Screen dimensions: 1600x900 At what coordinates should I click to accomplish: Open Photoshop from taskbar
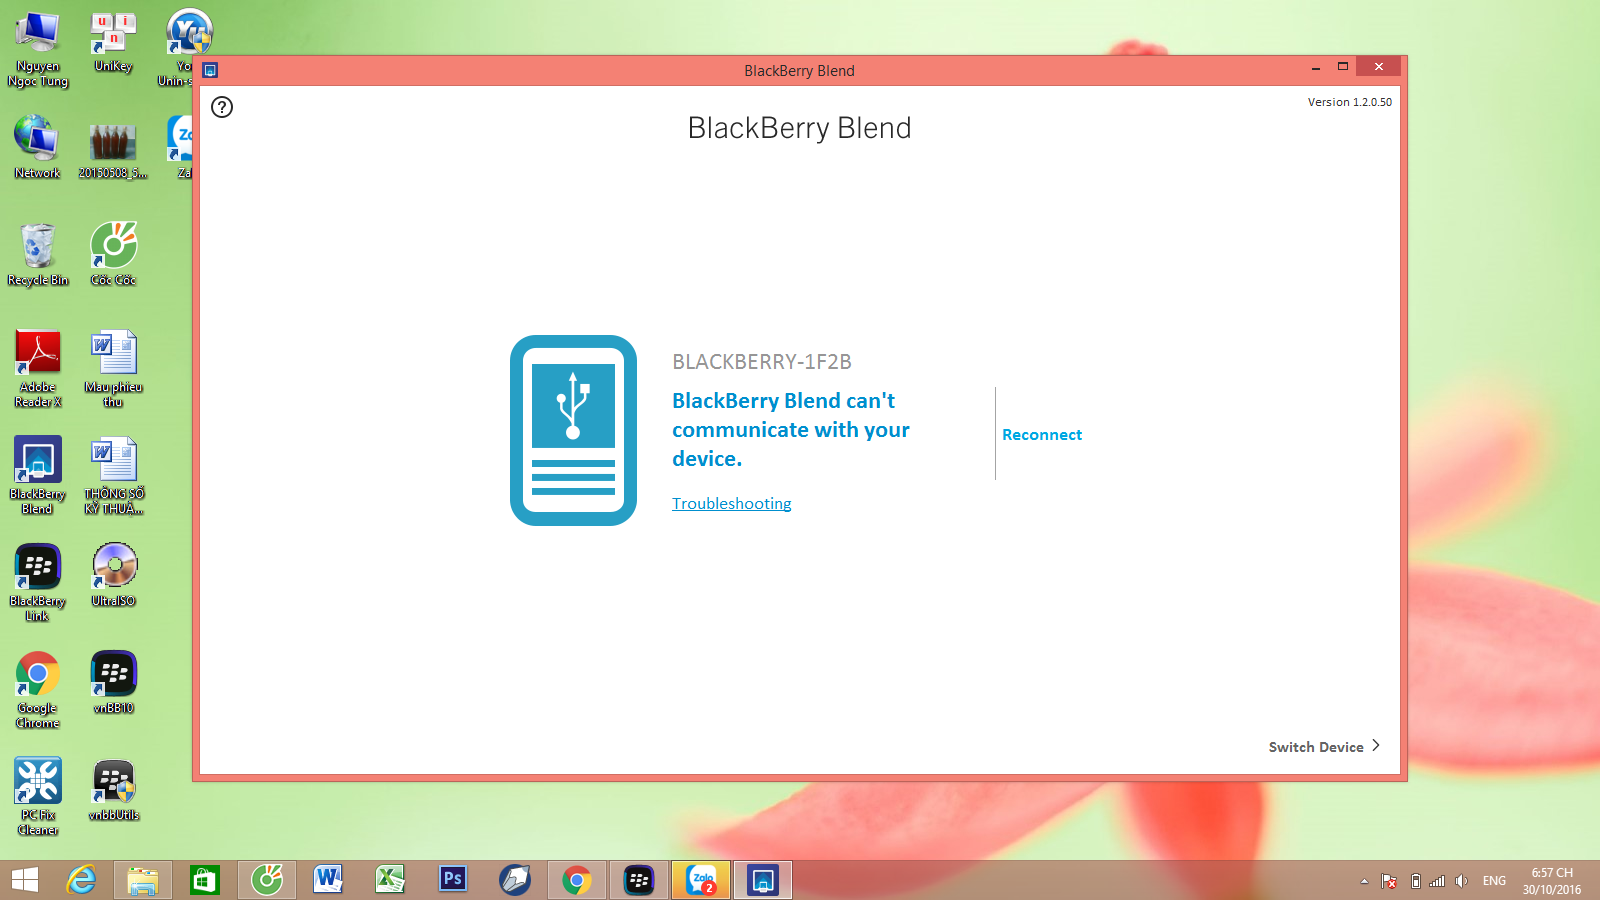(x=453, y=880)
